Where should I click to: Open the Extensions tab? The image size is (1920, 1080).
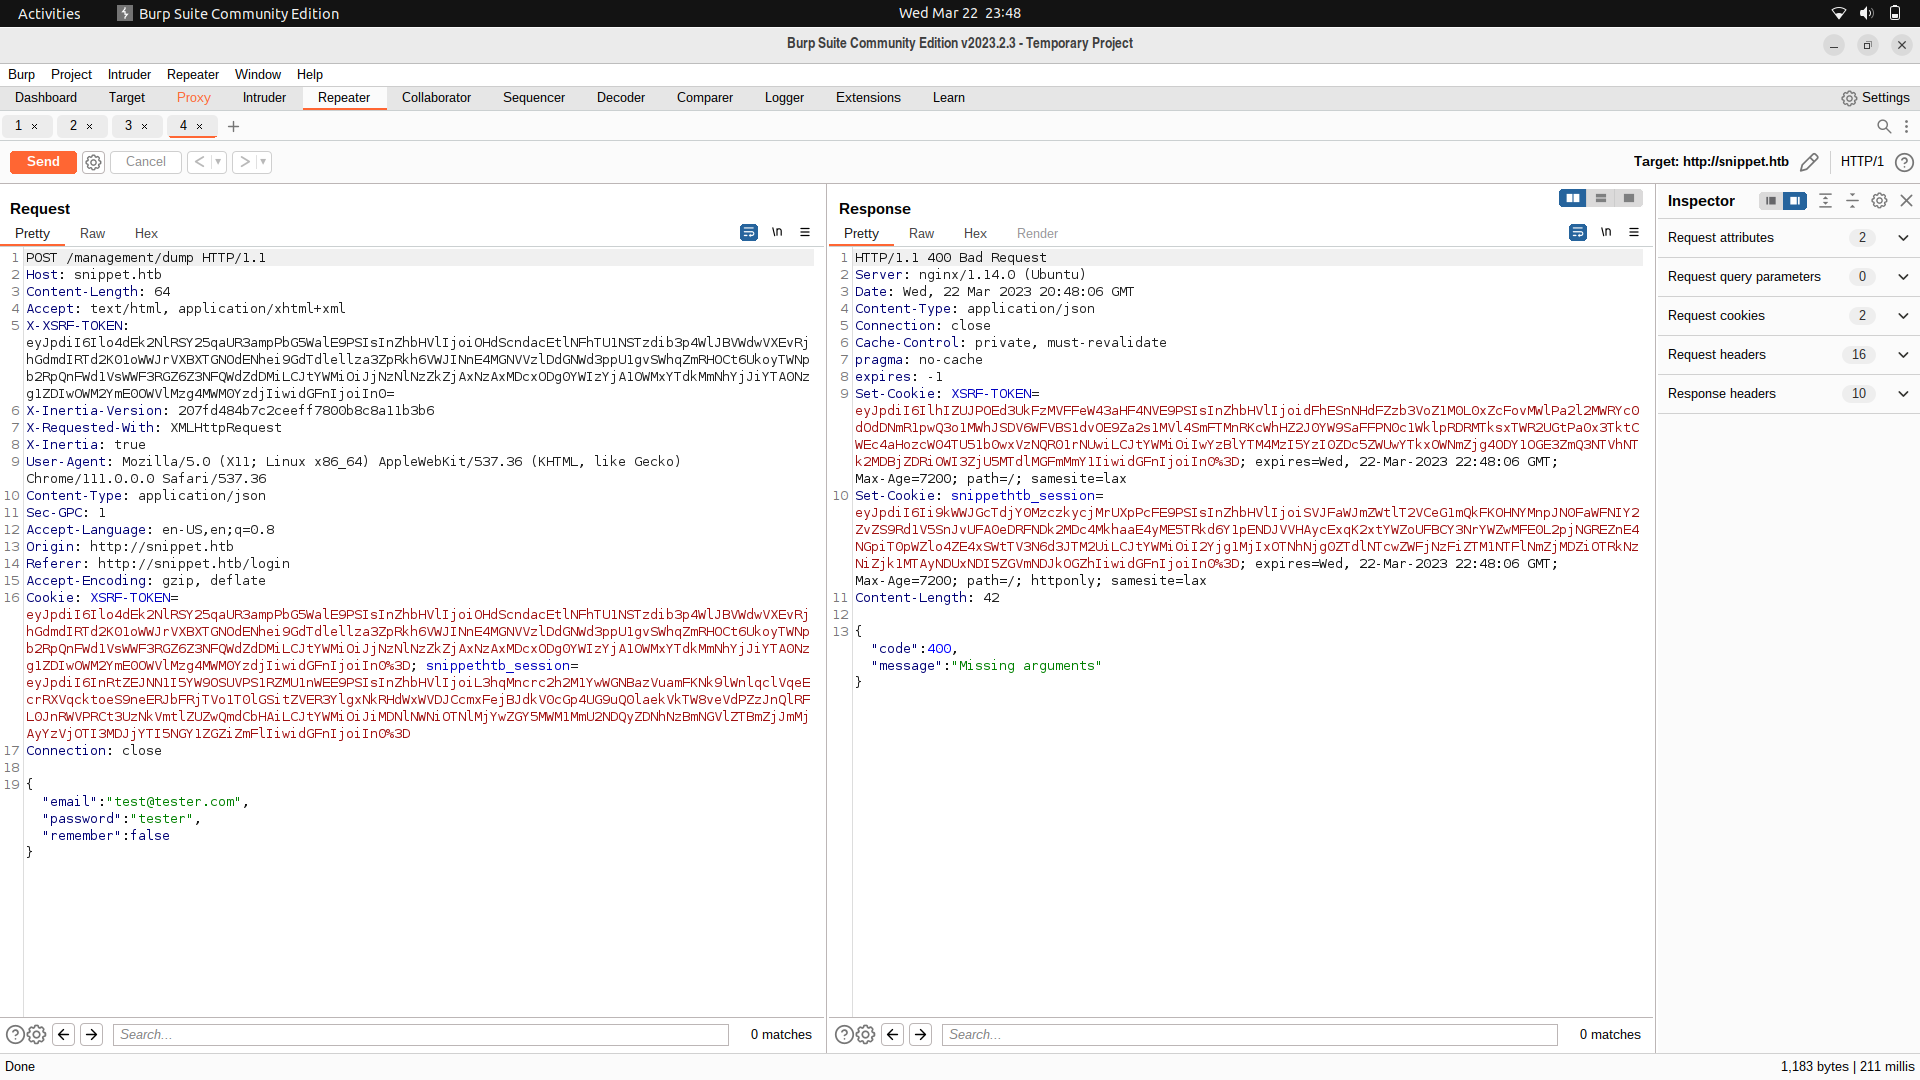click(x=868, y=98)
